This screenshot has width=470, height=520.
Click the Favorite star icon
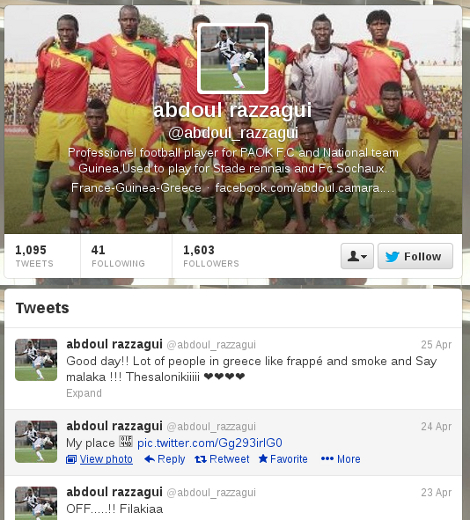coord(263,459)
